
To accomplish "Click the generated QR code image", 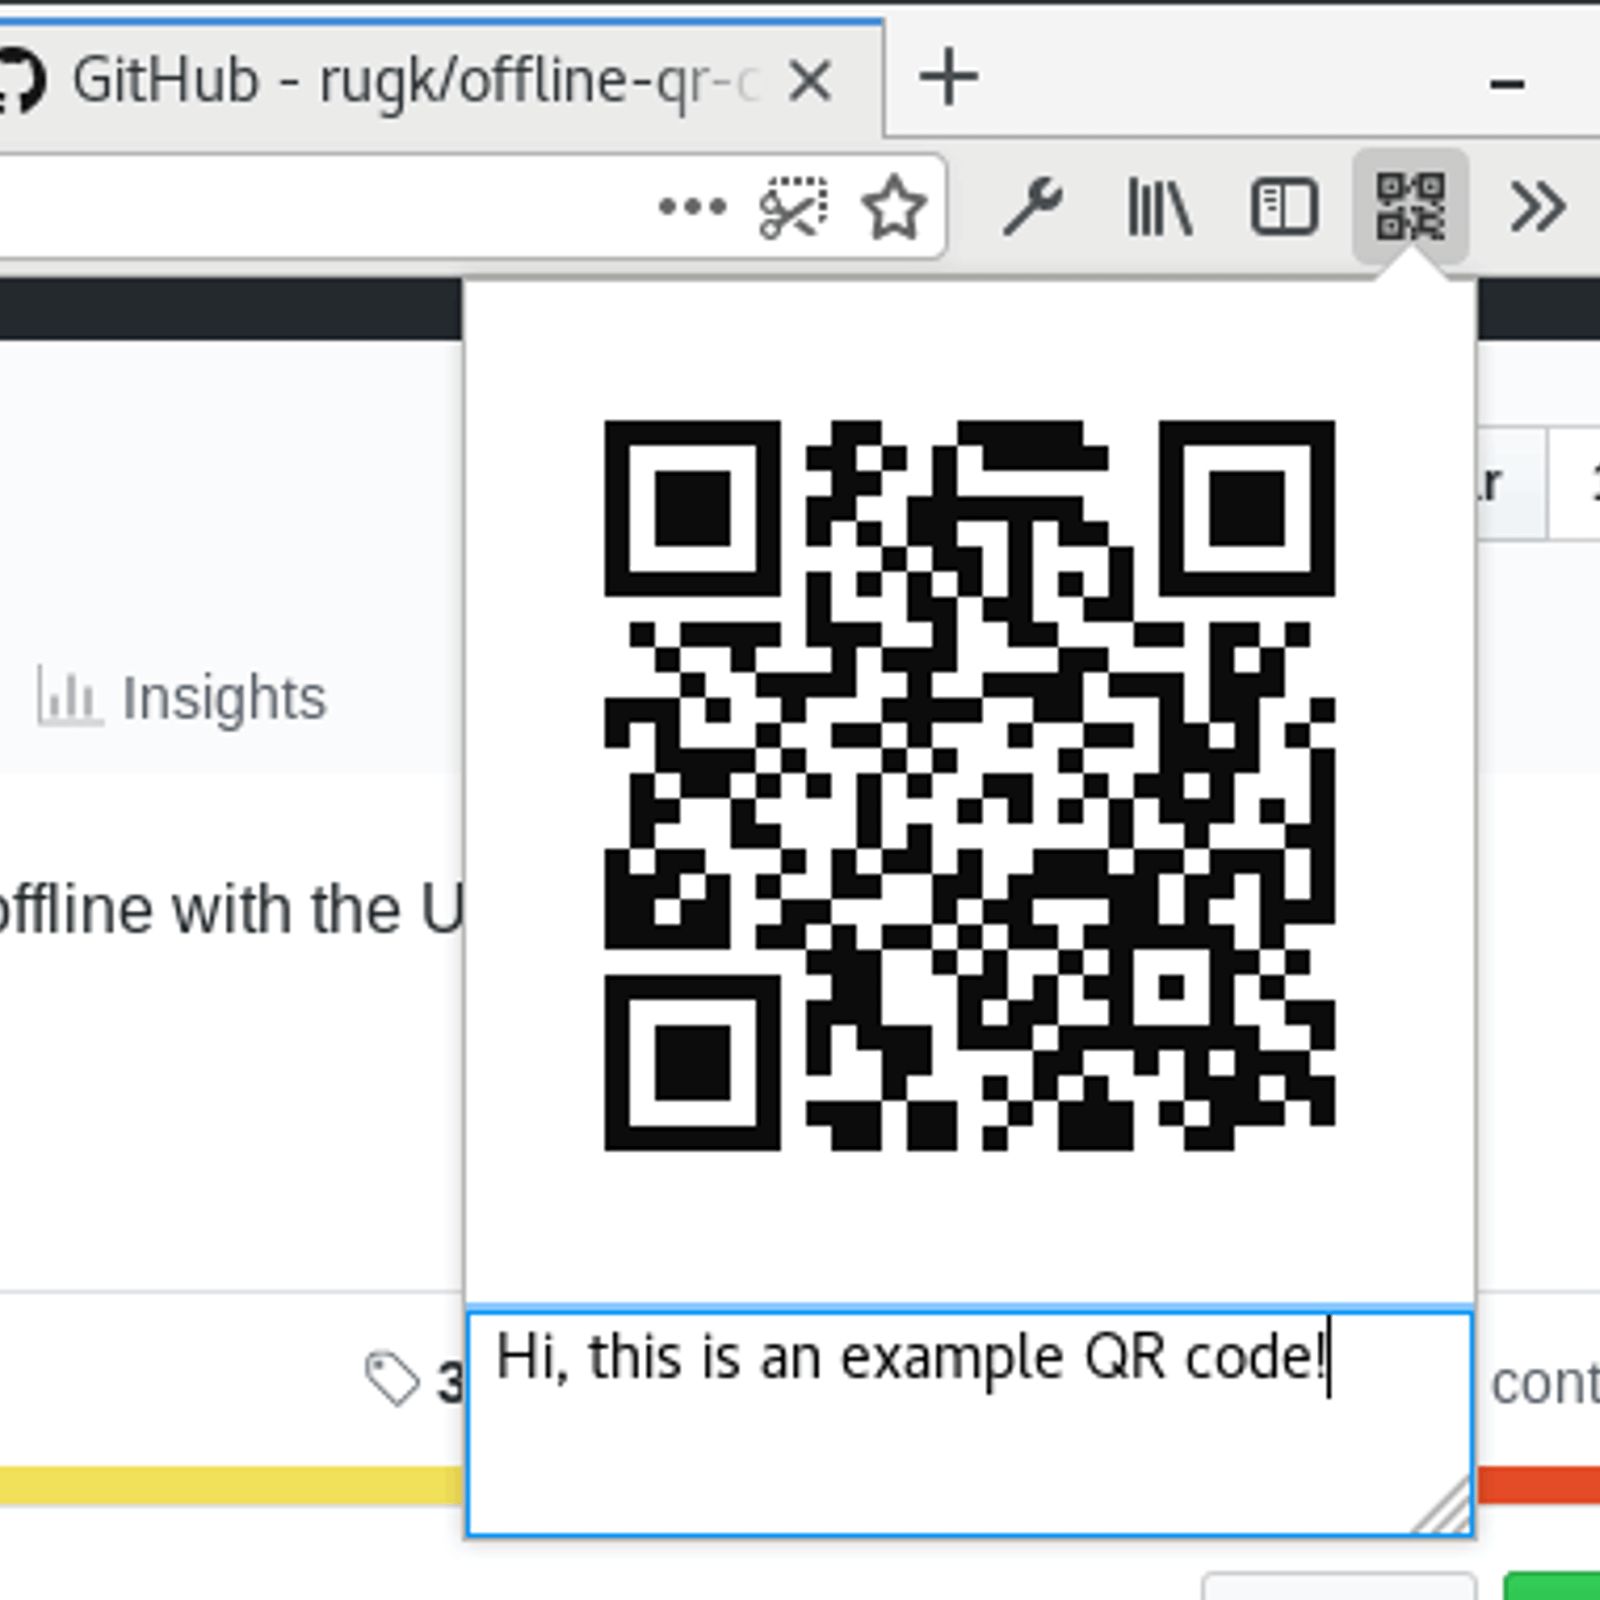I will click(x=969, y=785).
